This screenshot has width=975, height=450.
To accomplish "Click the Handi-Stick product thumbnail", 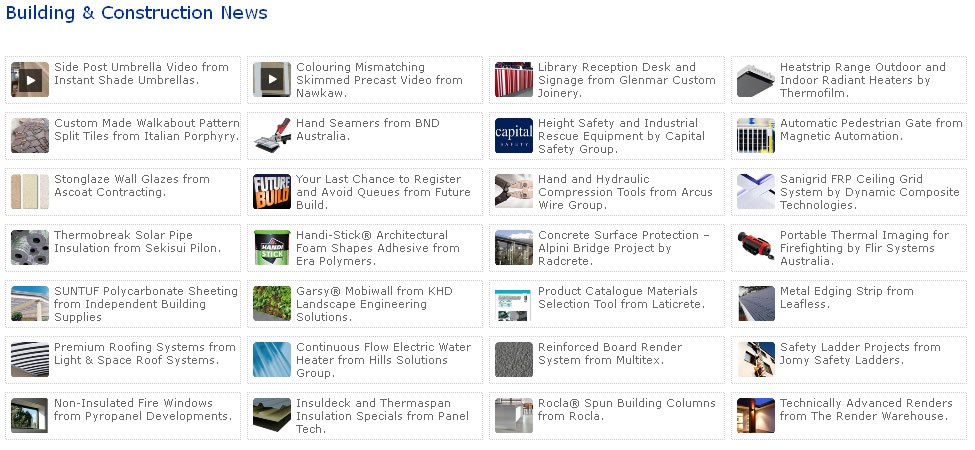I will tap(272, 247).
